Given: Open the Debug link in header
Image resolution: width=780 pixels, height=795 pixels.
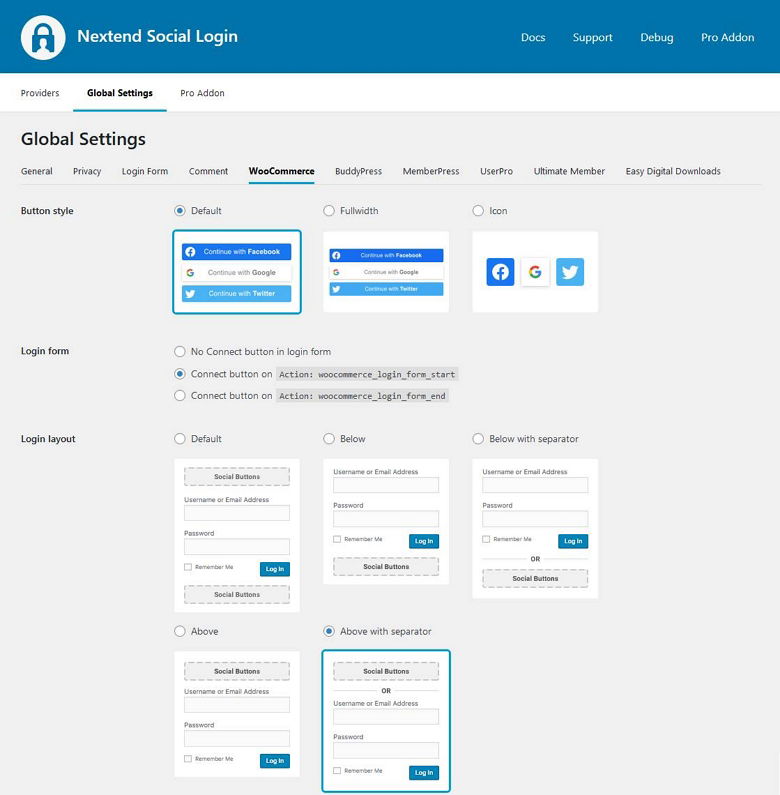Looking at the screenshot, I should [x=656, y=38].
